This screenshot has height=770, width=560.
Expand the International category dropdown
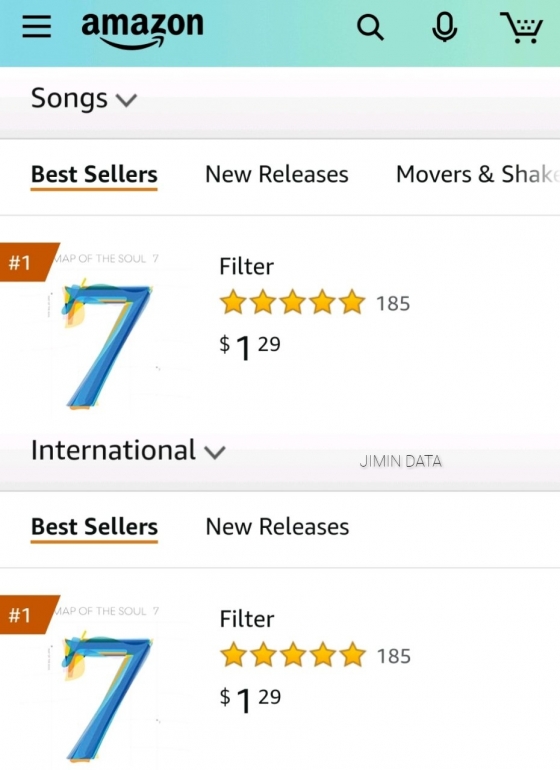coord(128,450)
